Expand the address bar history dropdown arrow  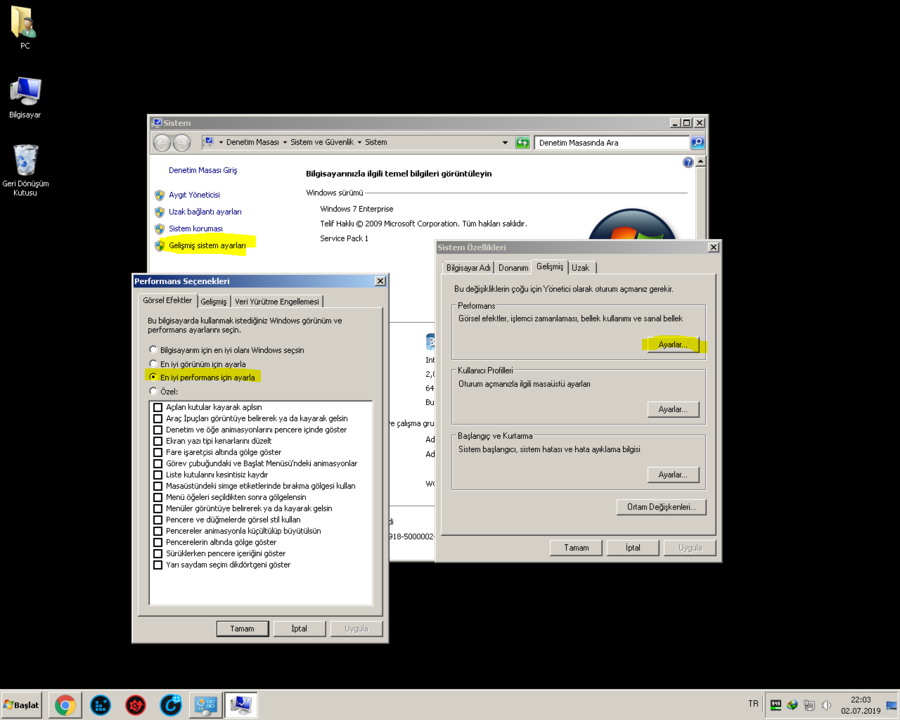tap(505, 143)
